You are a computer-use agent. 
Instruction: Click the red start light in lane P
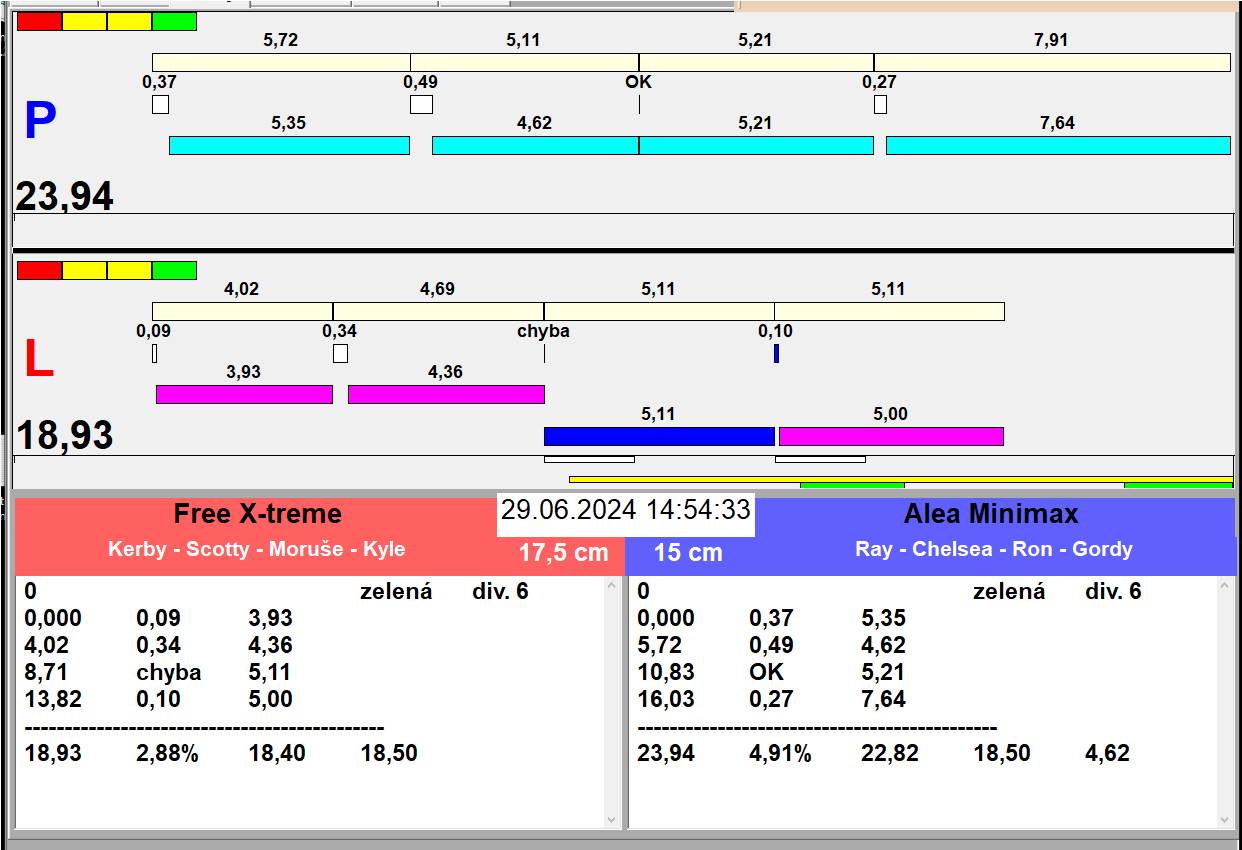[39, 21]
